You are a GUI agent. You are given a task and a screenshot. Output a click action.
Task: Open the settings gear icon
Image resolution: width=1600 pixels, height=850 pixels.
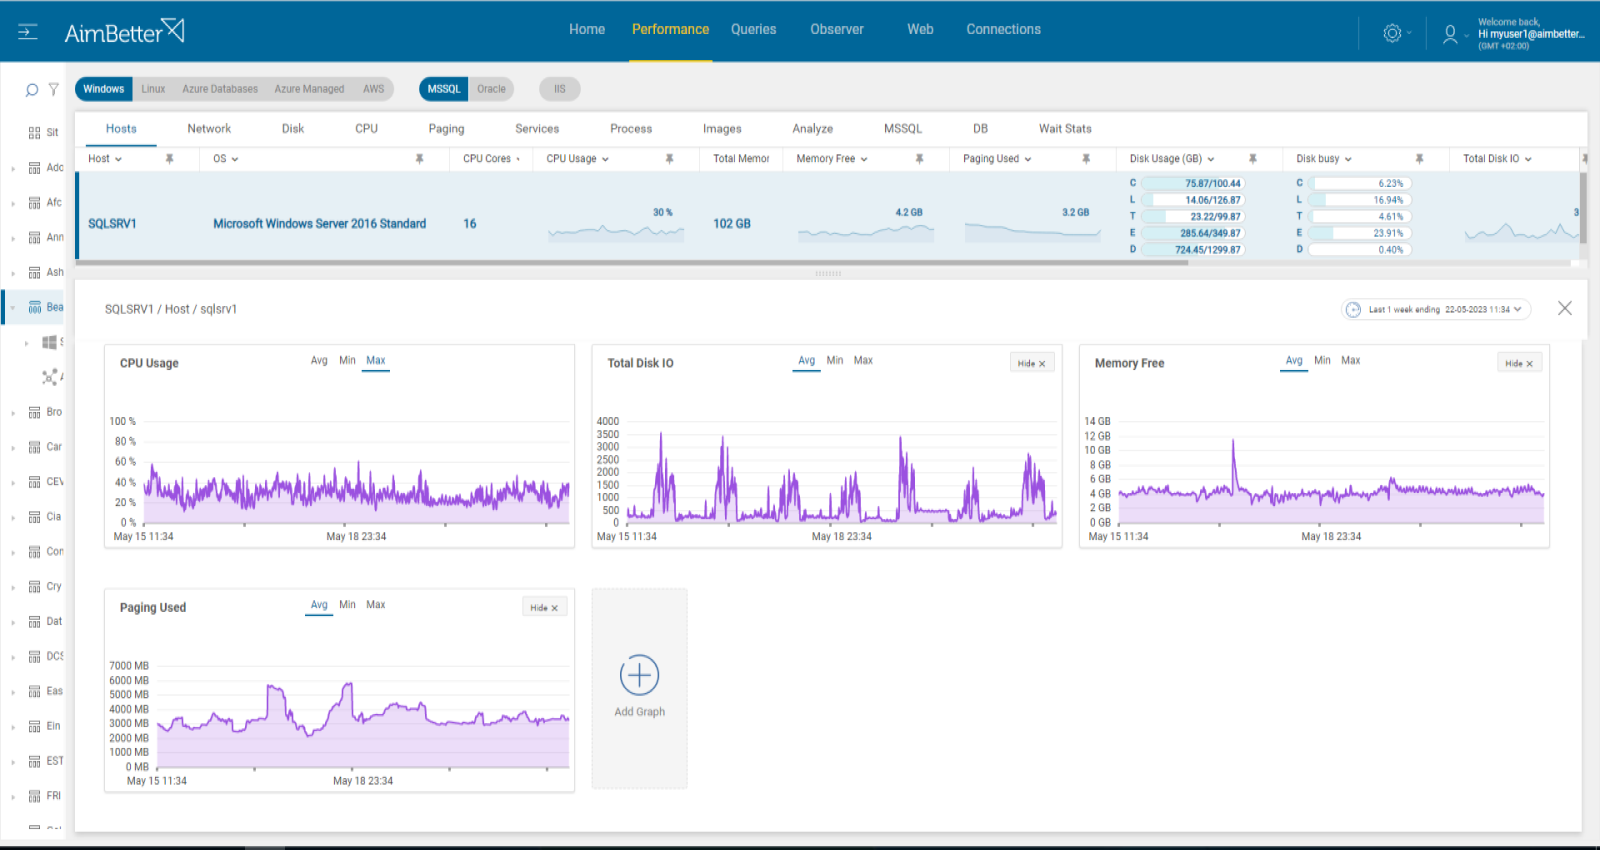coord(1392,33)
